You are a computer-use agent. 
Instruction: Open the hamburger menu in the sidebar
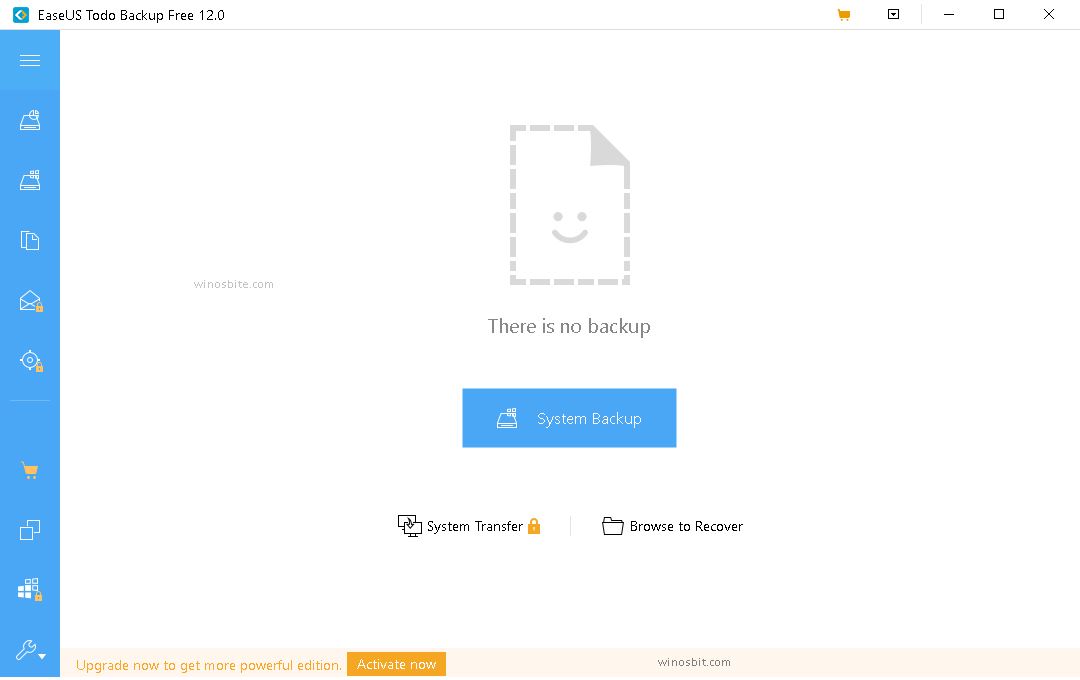[30, 60]
